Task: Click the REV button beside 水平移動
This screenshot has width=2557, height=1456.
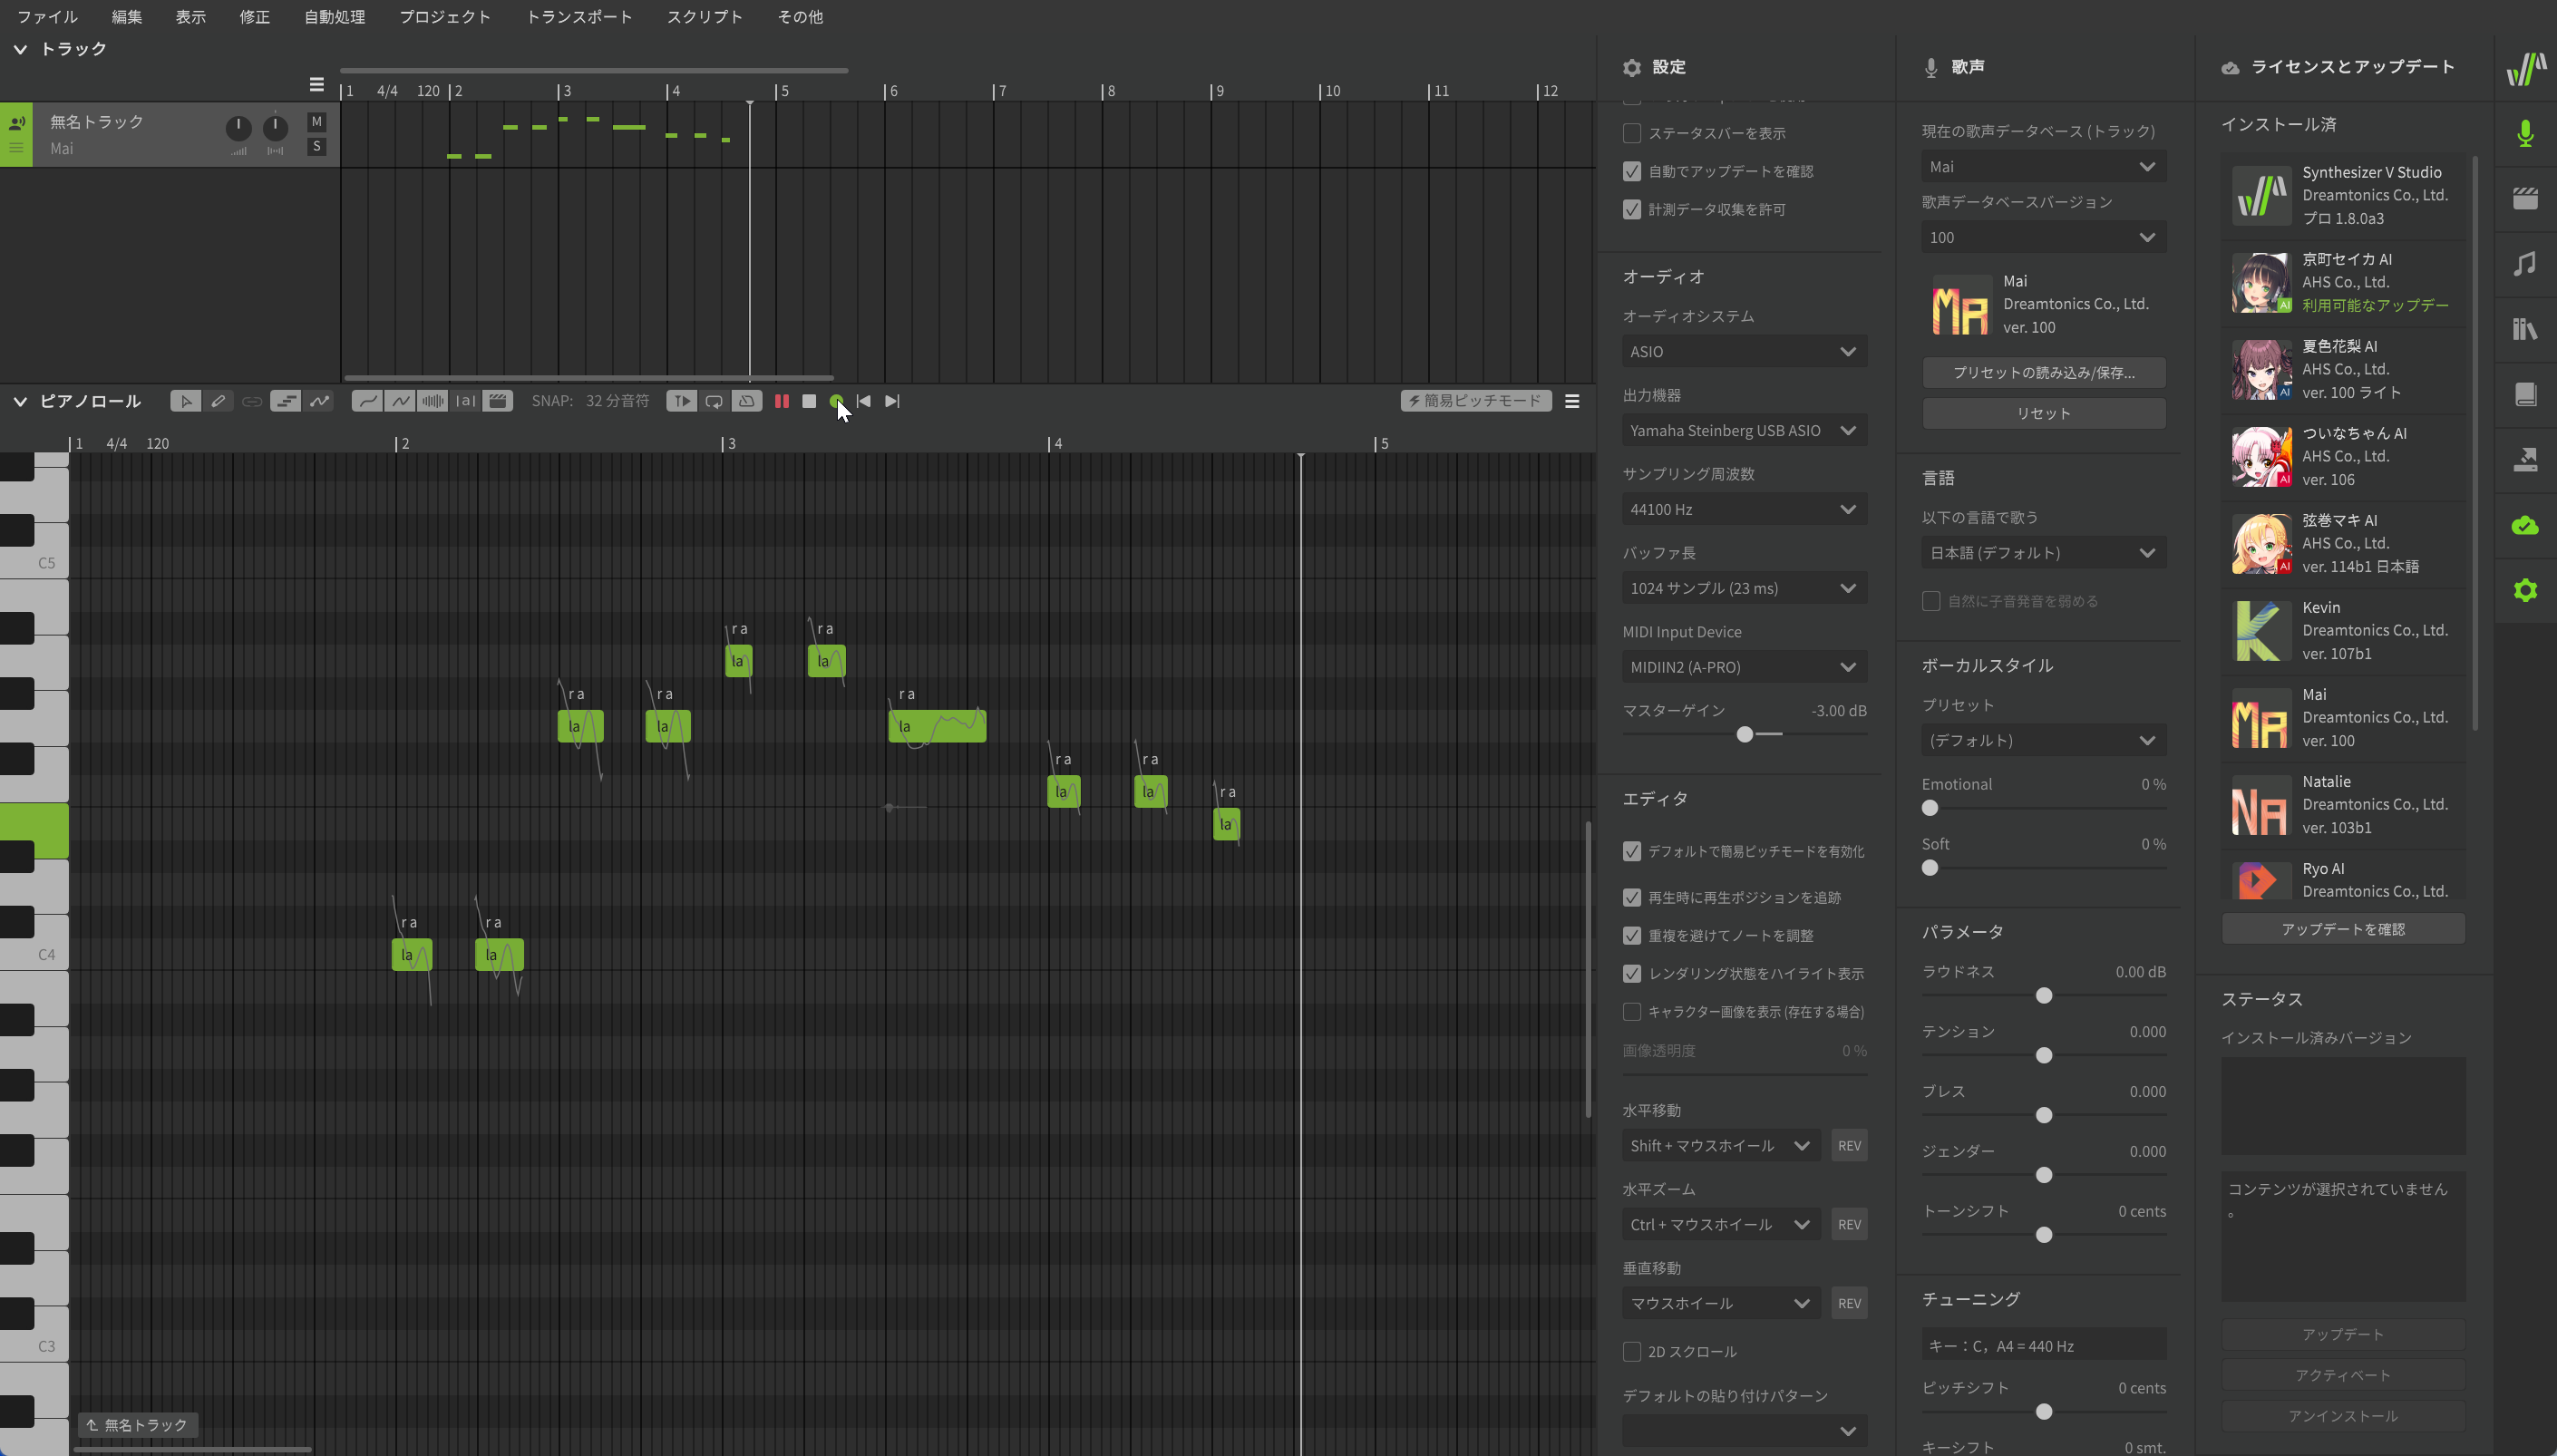Action: click(x=1849, y=1145)
